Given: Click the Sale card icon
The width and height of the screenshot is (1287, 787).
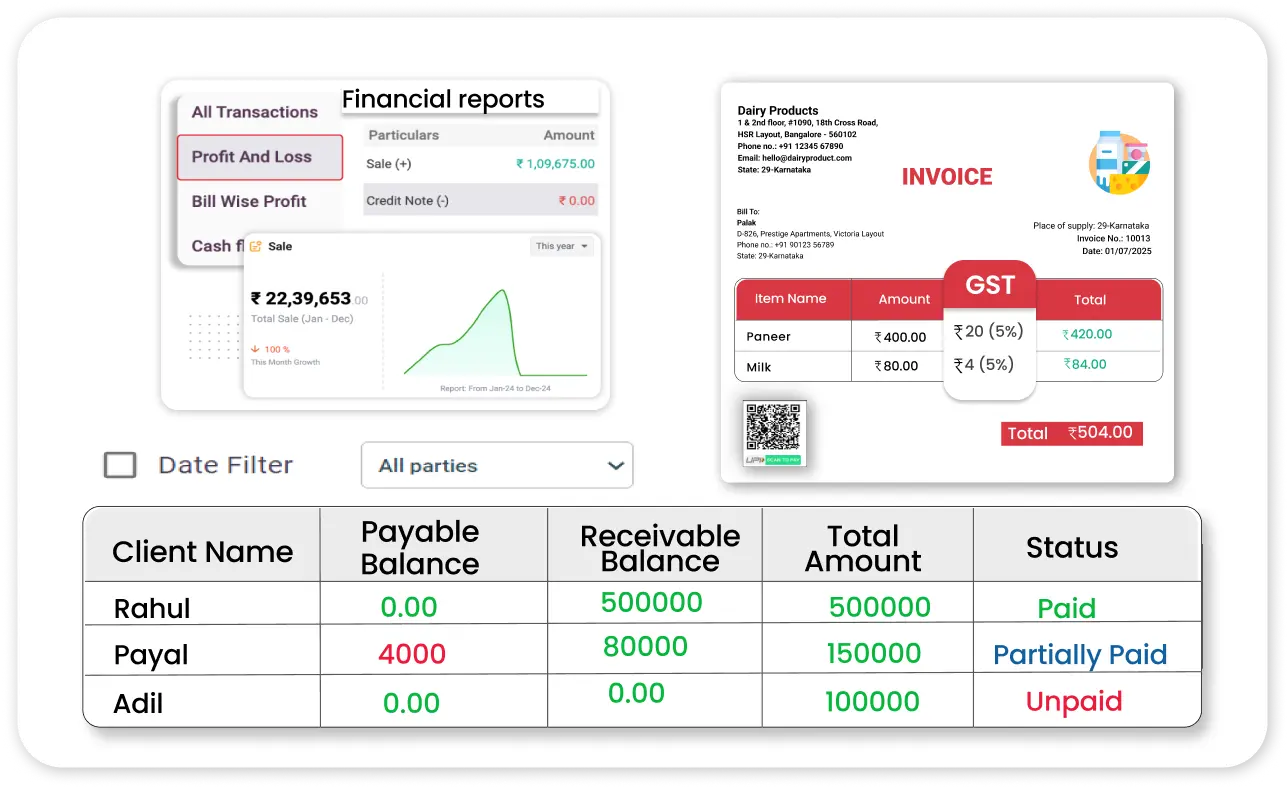Looking at the screenshot, I should pos(256,246).
